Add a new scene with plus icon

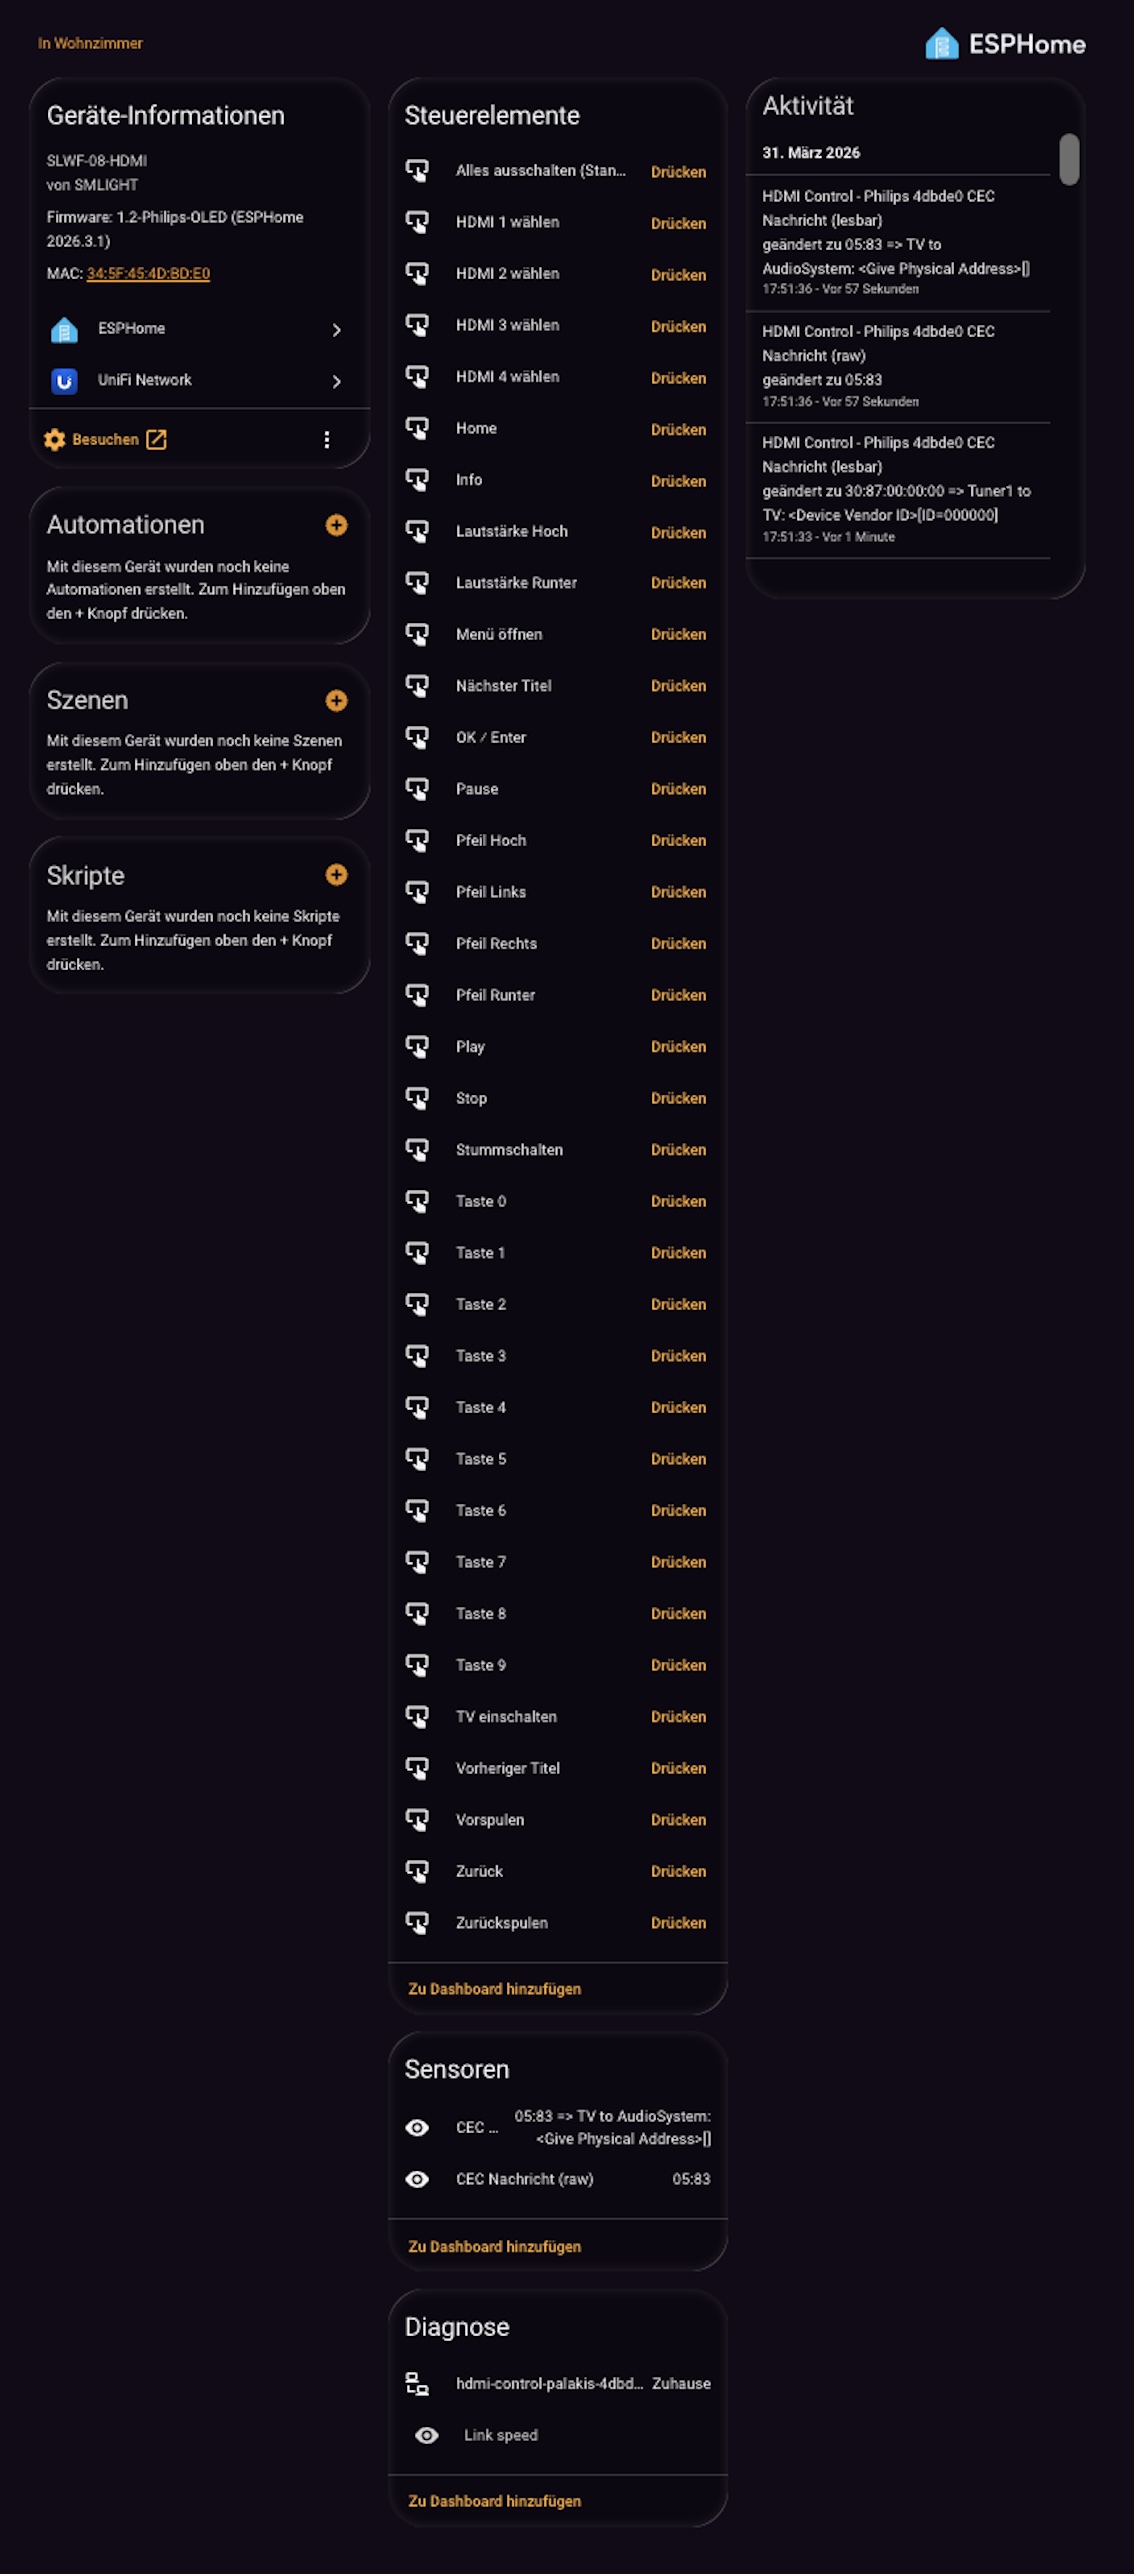pos(336,700)
